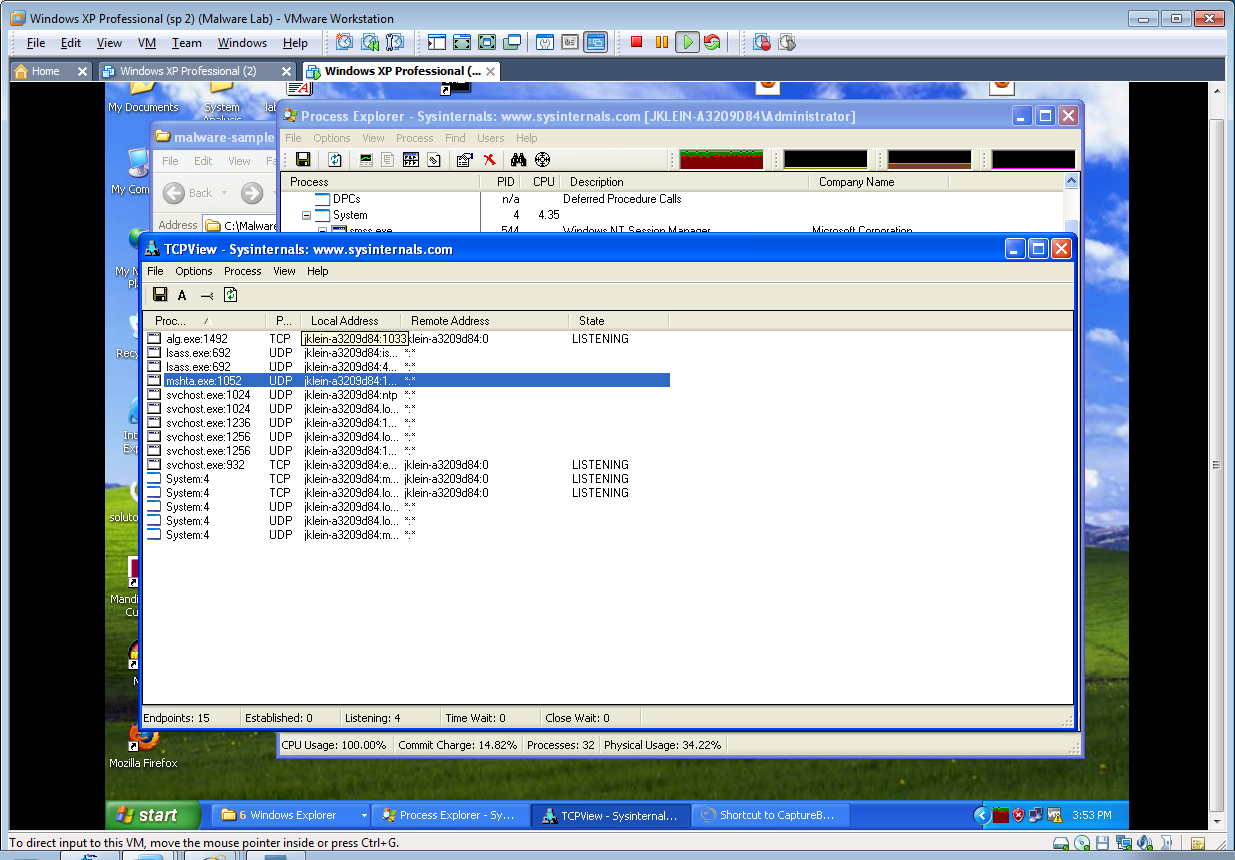Click 'Processes: 32' in Process Explorer status bar

tap(561, 745)
